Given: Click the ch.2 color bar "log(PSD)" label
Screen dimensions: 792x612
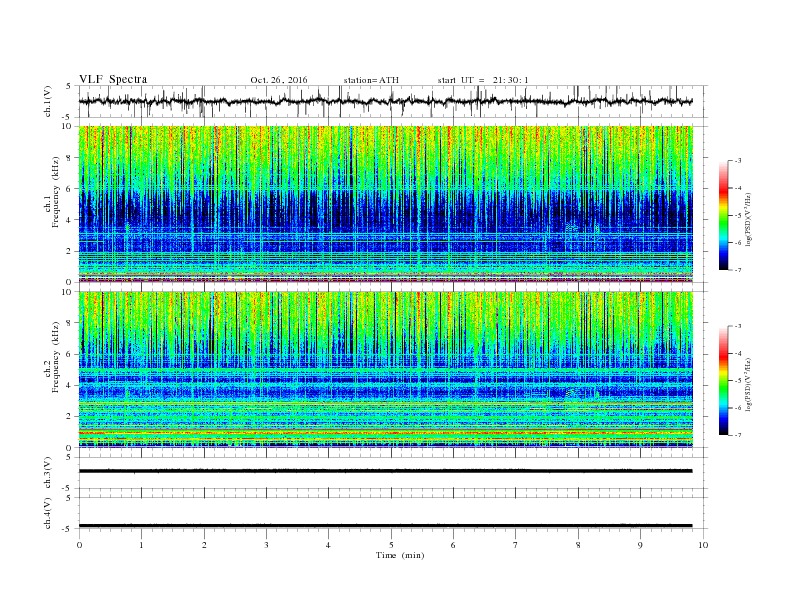Looking at the screenshot, I should click(x=749, y=385).
